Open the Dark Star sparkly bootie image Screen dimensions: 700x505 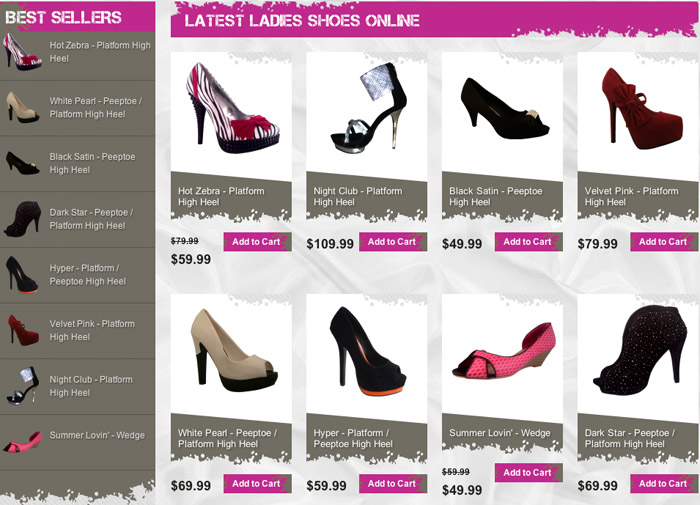tap(640, 351)
